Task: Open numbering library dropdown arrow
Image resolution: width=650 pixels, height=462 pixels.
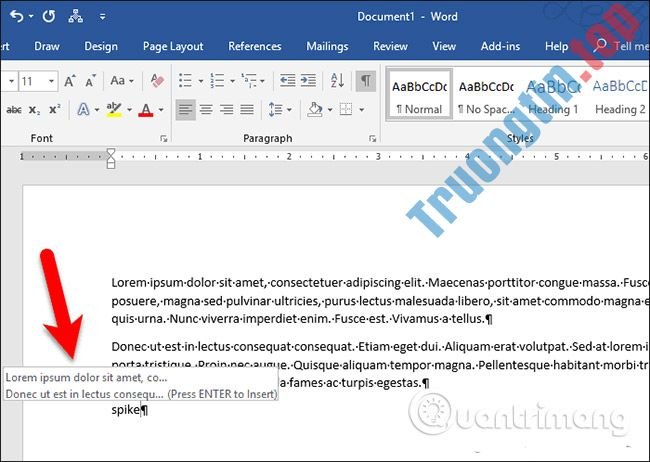Action: [x=233, y=81]
